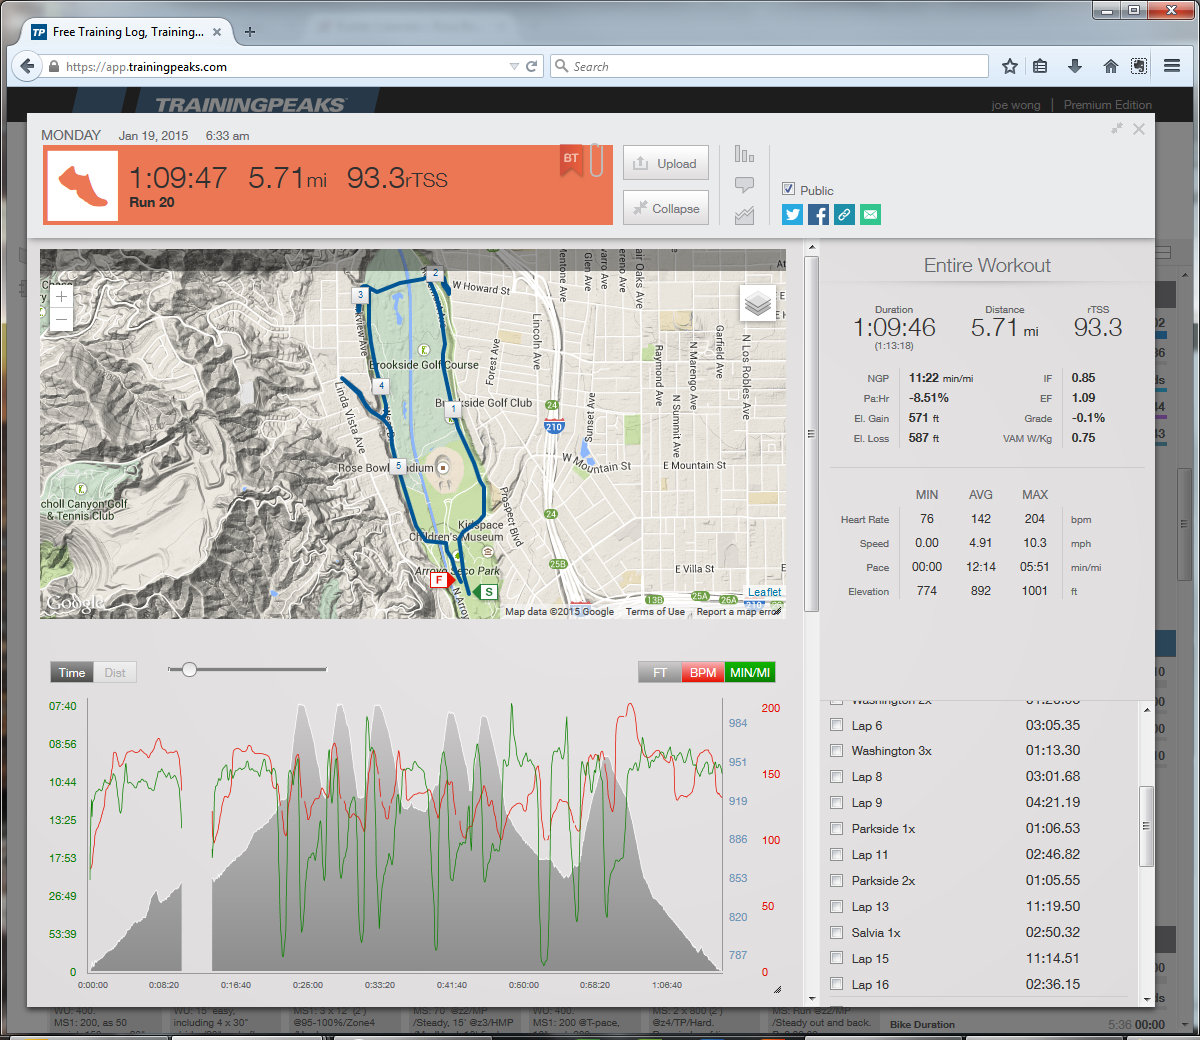Open the Firefox hamburger menu
This screenshot has height=1040, width=1200.
point(1172,66)
